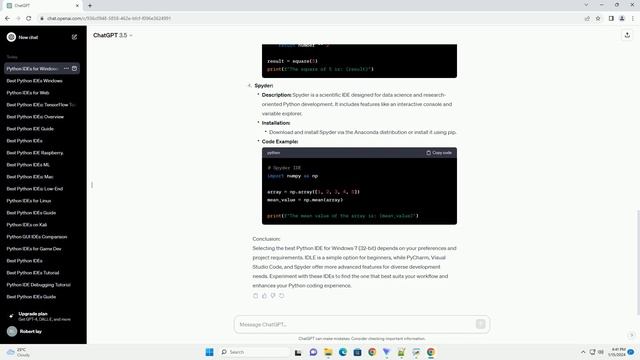Archive the Python IDEs for Windows chat
The width and height of the screenshot is (640, 360).
[x=74, y=69]
